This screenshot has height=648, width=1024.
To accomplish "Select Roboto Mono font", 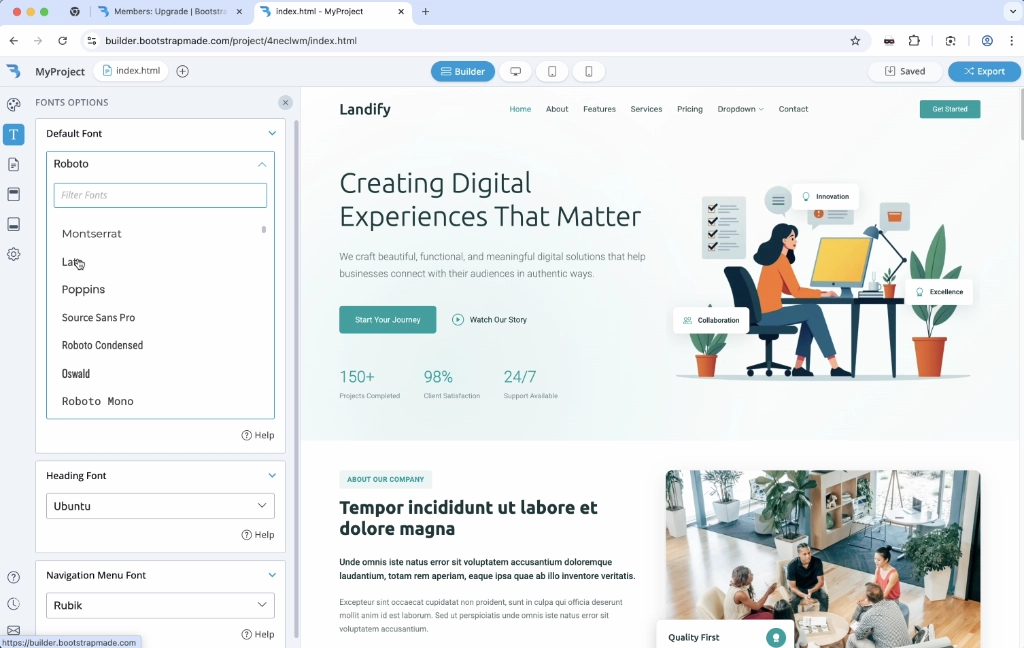I will [97, 401].
